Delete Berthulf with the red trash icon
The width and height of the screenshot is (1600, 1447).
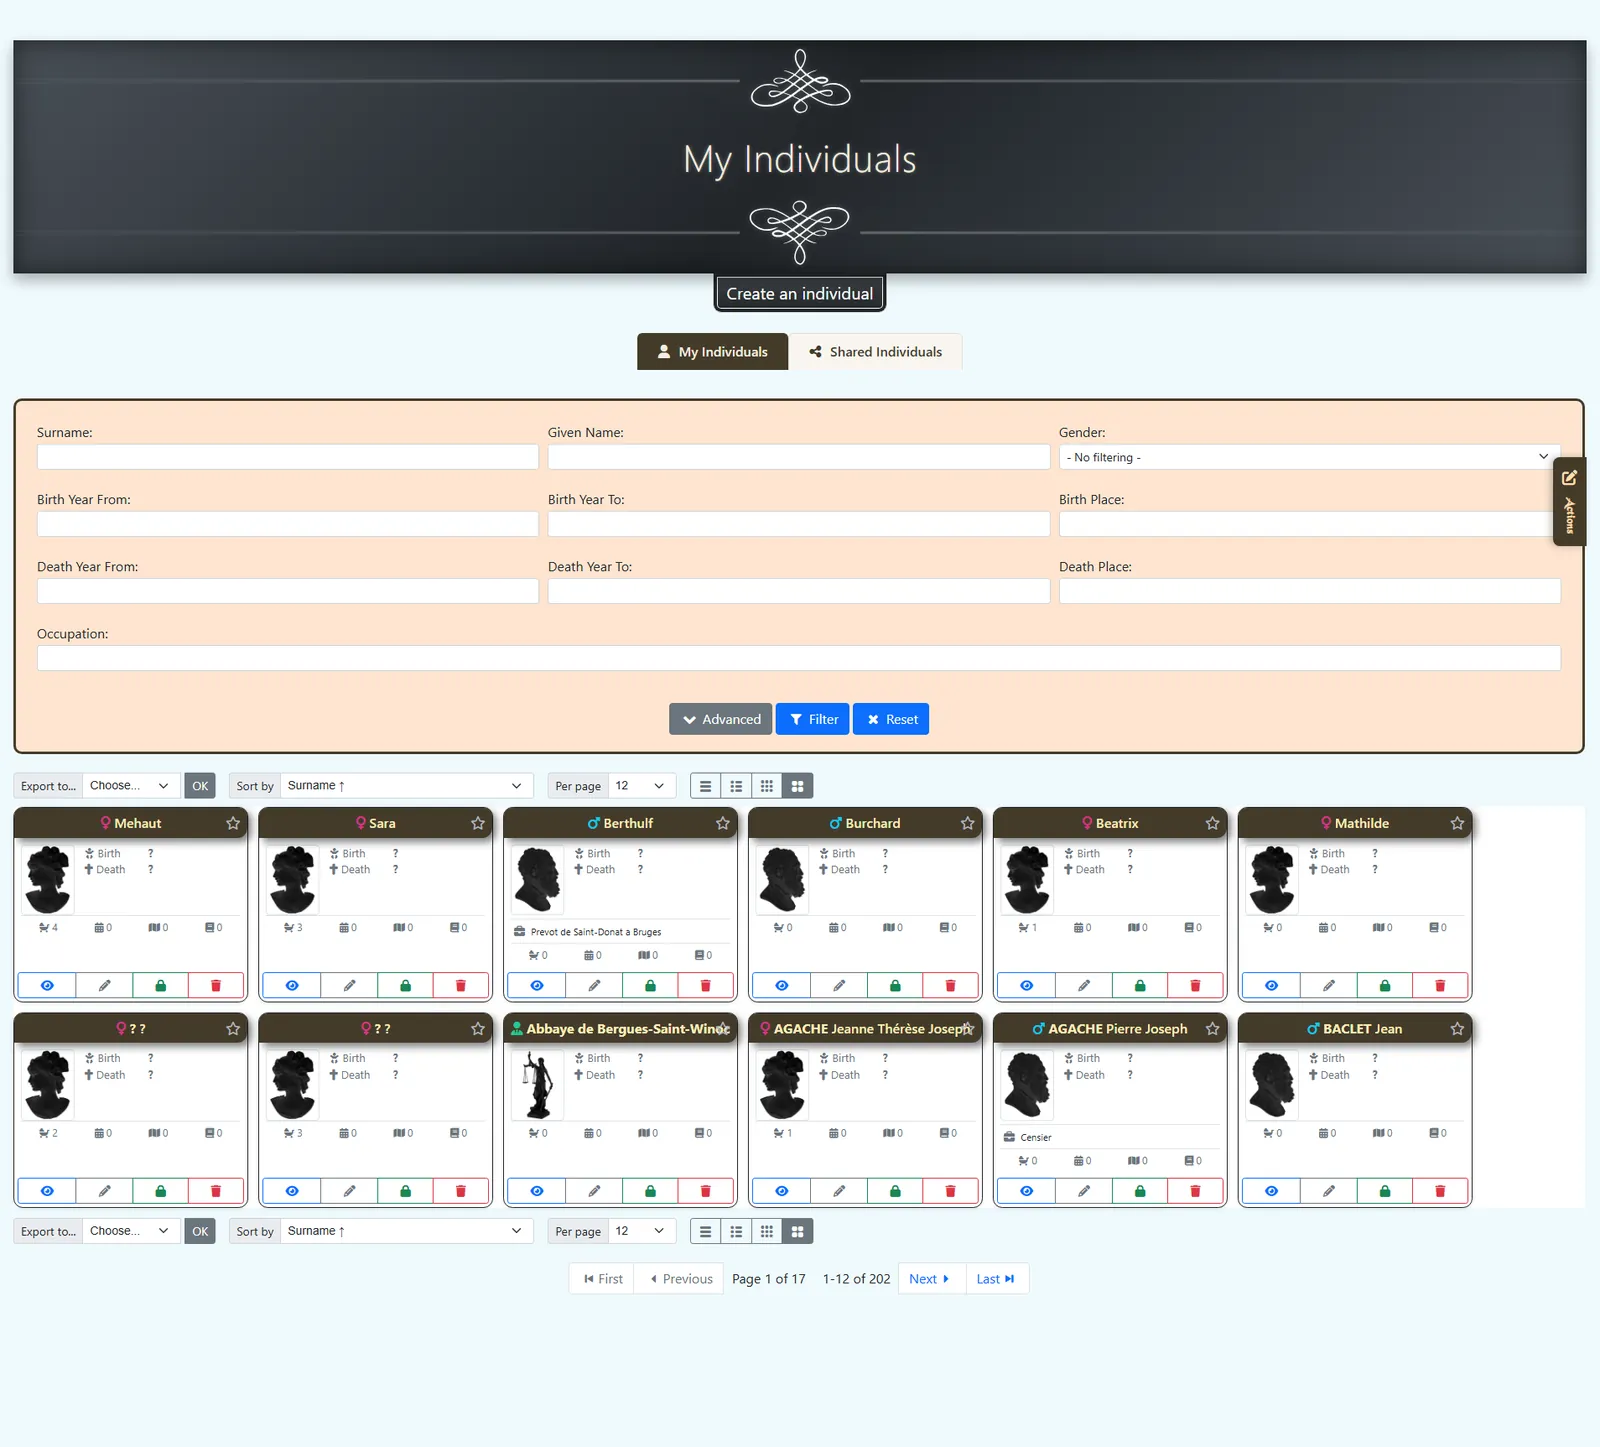[x=705, y=986]
